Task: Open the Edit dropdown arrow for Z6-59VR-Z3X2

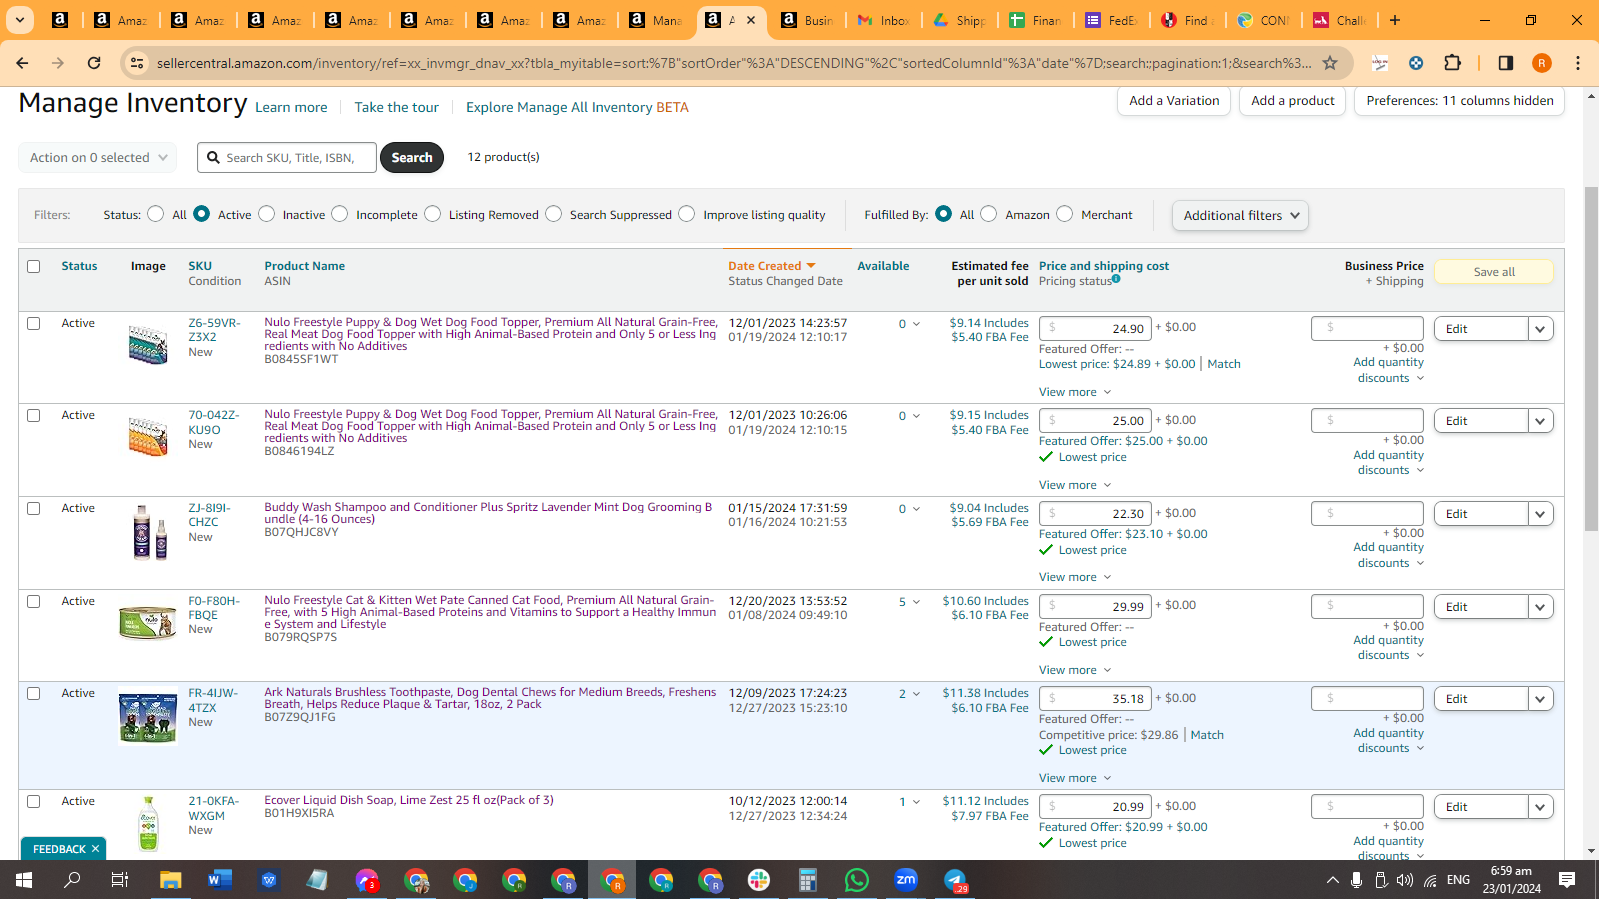Action: pos(1540,329)
